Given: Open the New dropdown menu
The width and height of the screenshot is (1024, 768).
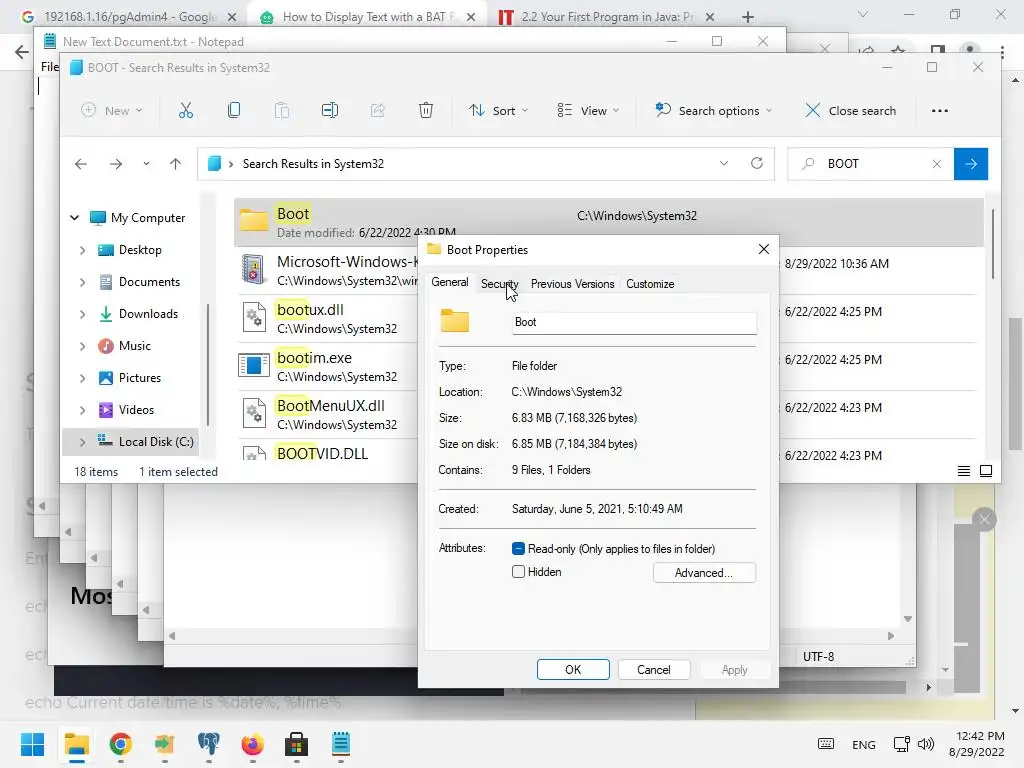Looking at the screenshot, I should 112,110.
